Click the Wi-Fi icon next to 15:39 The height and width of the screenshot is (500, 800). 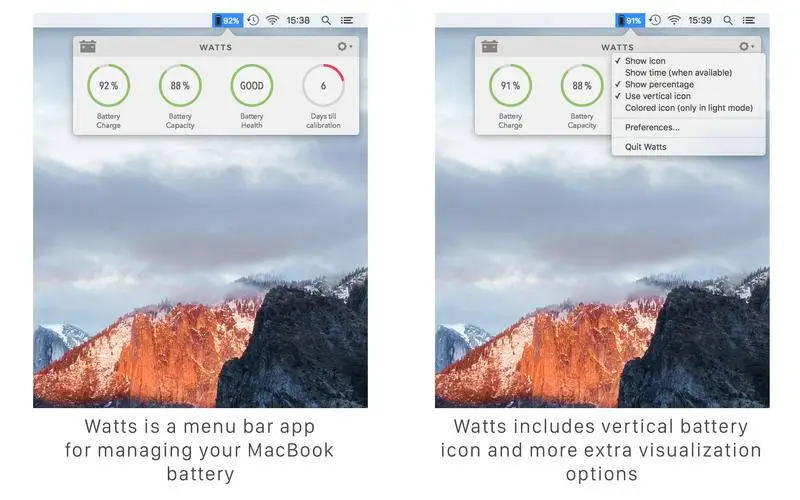[x=674, y=20]
